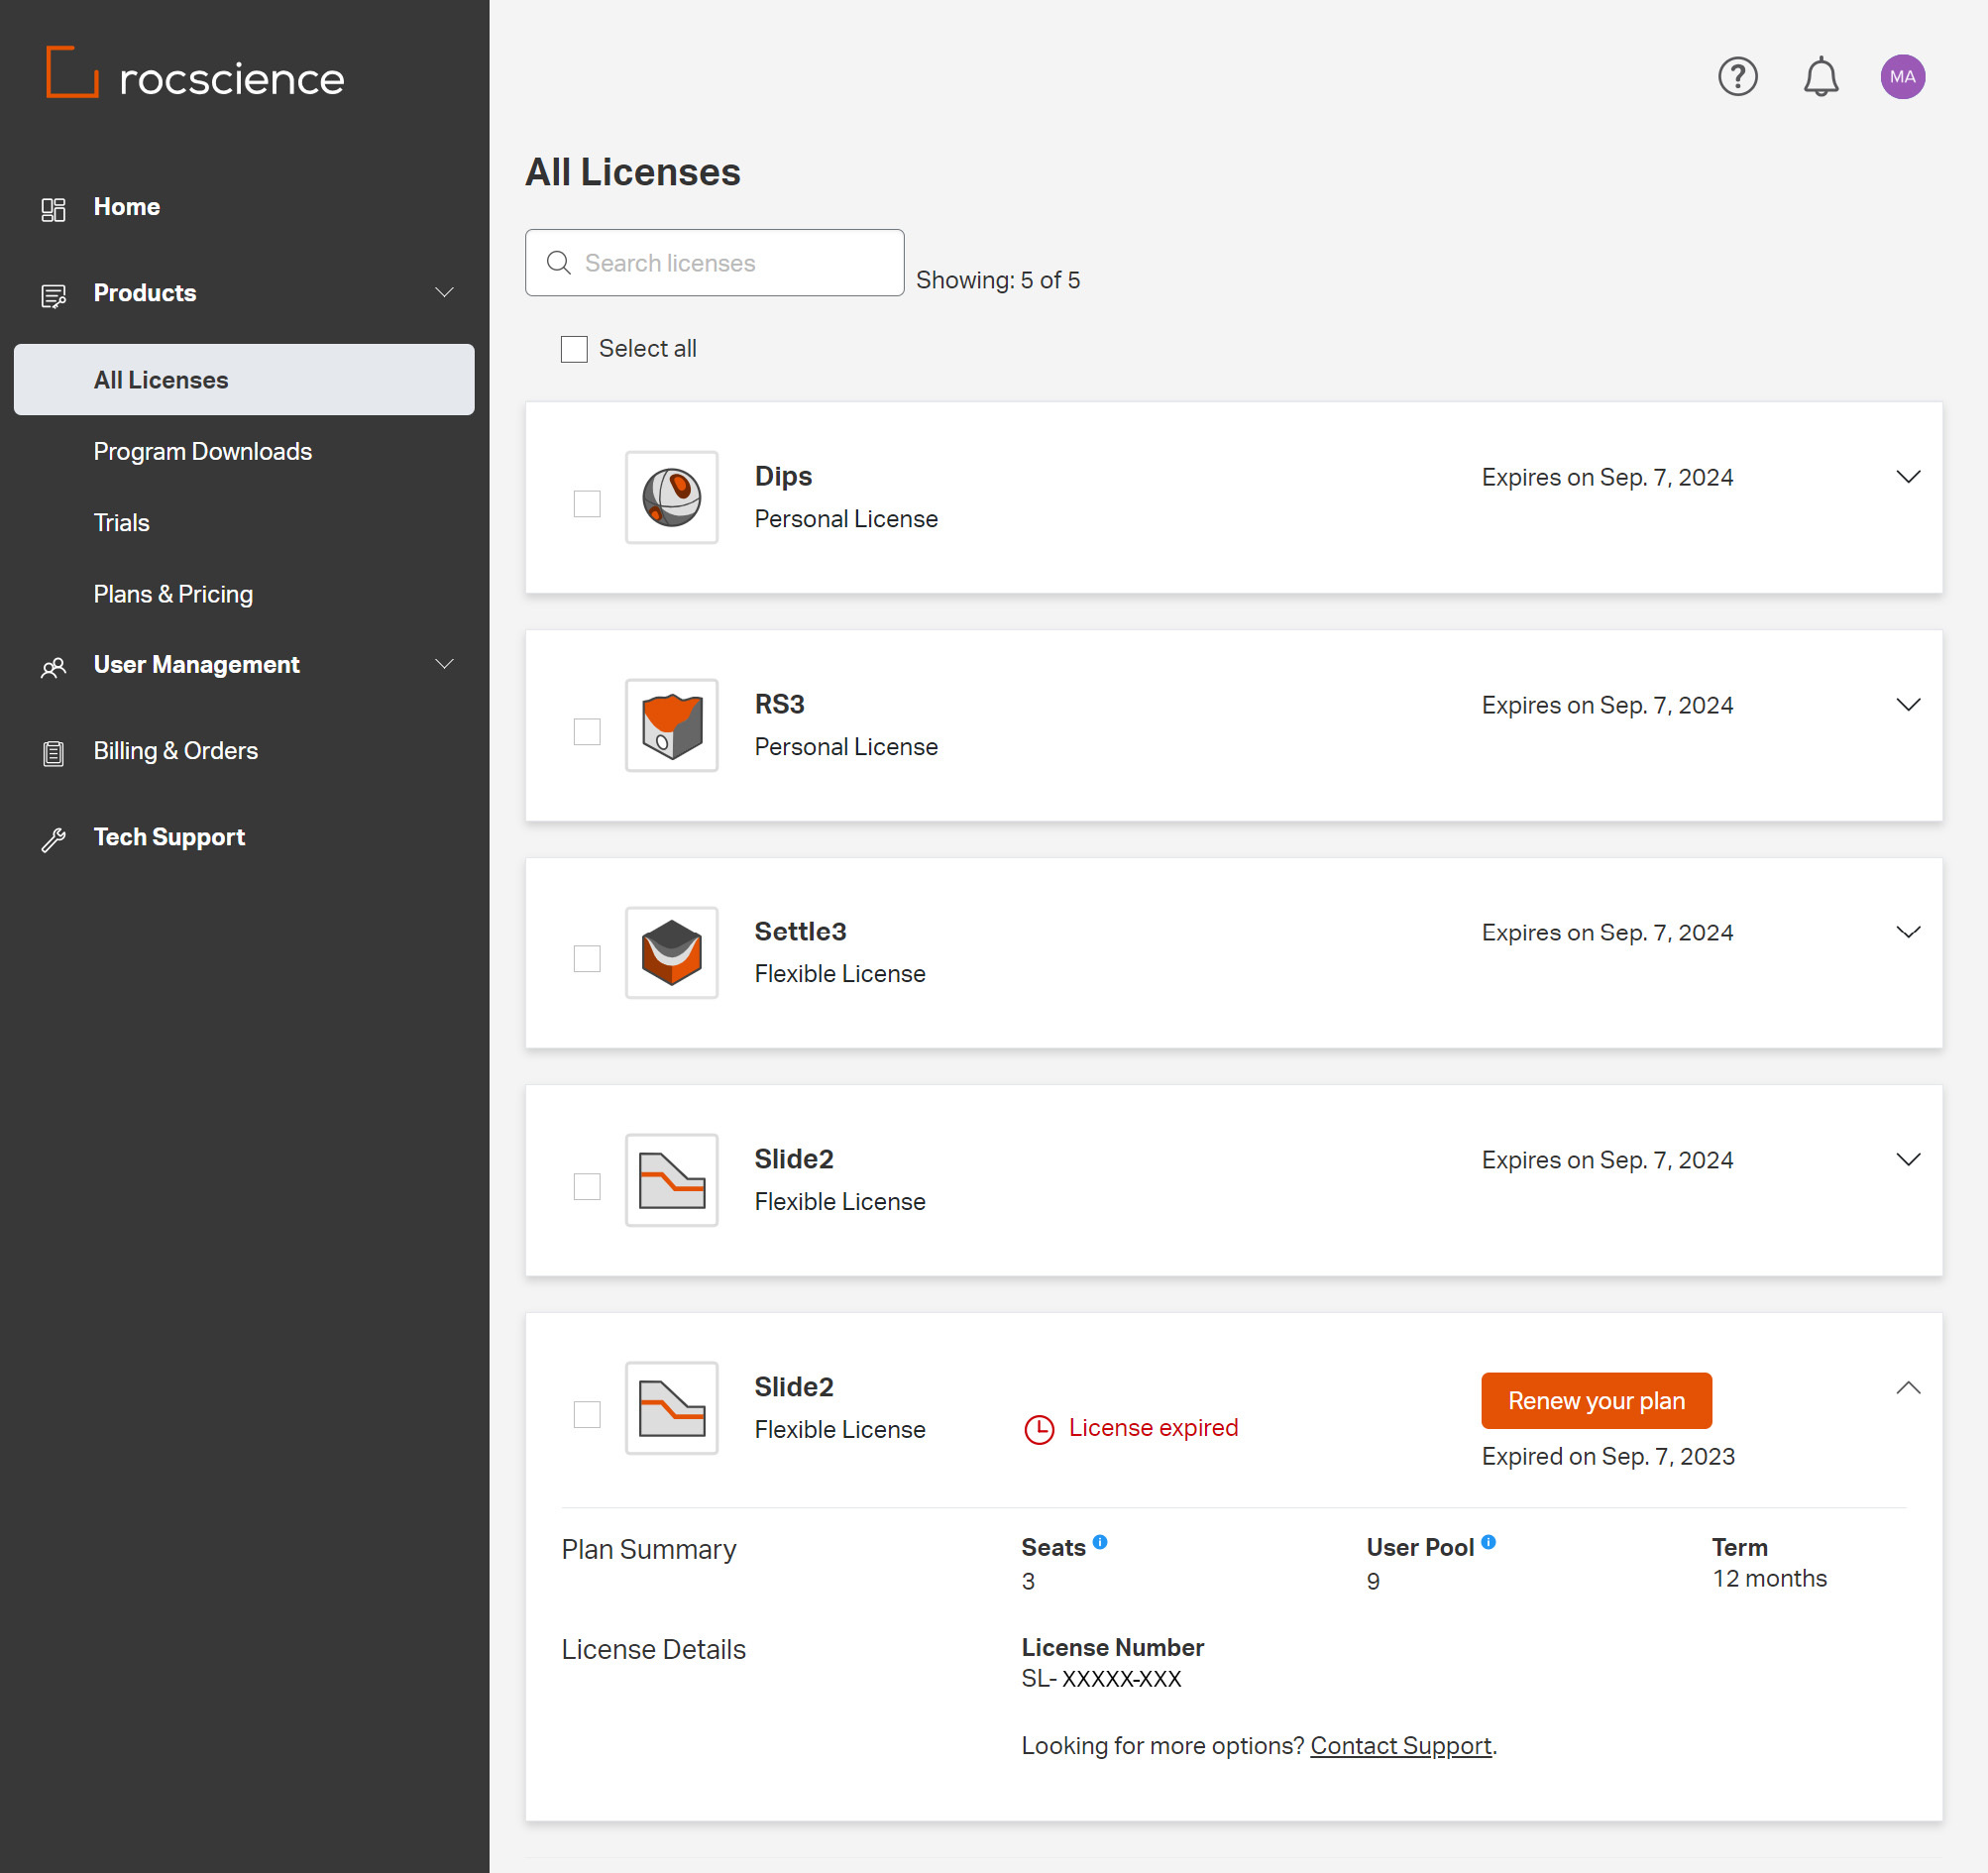
Task: Click the RS3 product icon
Action: click(x=671, y=725)
